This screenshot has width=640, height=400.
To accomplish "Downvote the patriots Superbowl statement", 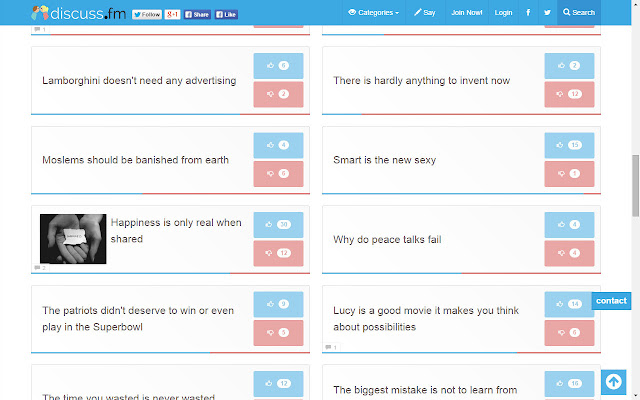I will coord(278,333).
